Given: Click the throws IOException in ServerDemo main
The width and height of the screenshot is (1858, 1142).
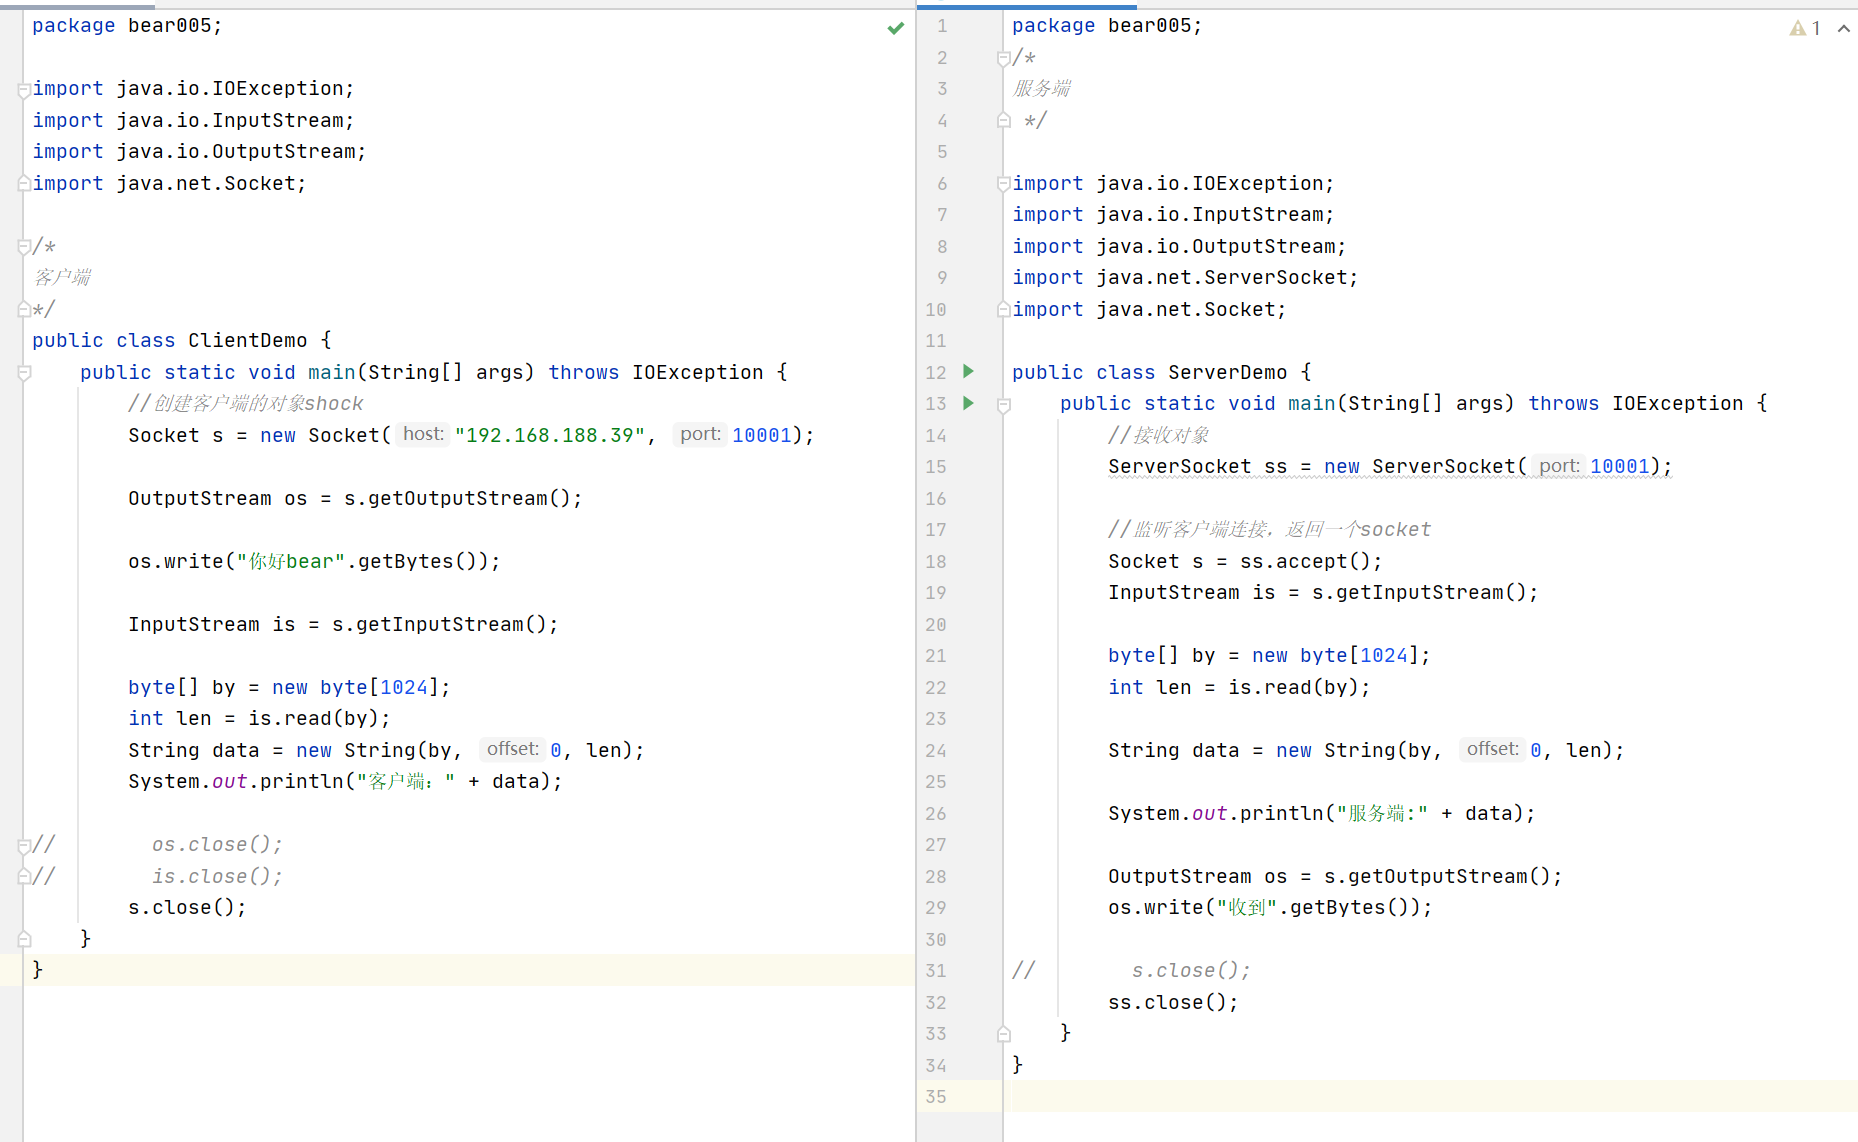Looking at the screenshot, I should click(1636, 403).
